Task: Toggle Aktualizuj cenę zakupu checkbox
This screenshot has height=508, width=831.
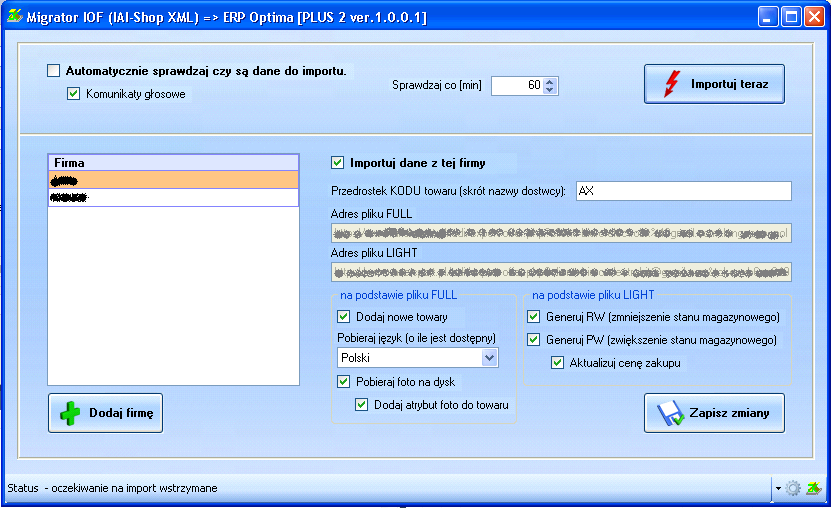Action: pyautogui.click(x=558, y=363)
